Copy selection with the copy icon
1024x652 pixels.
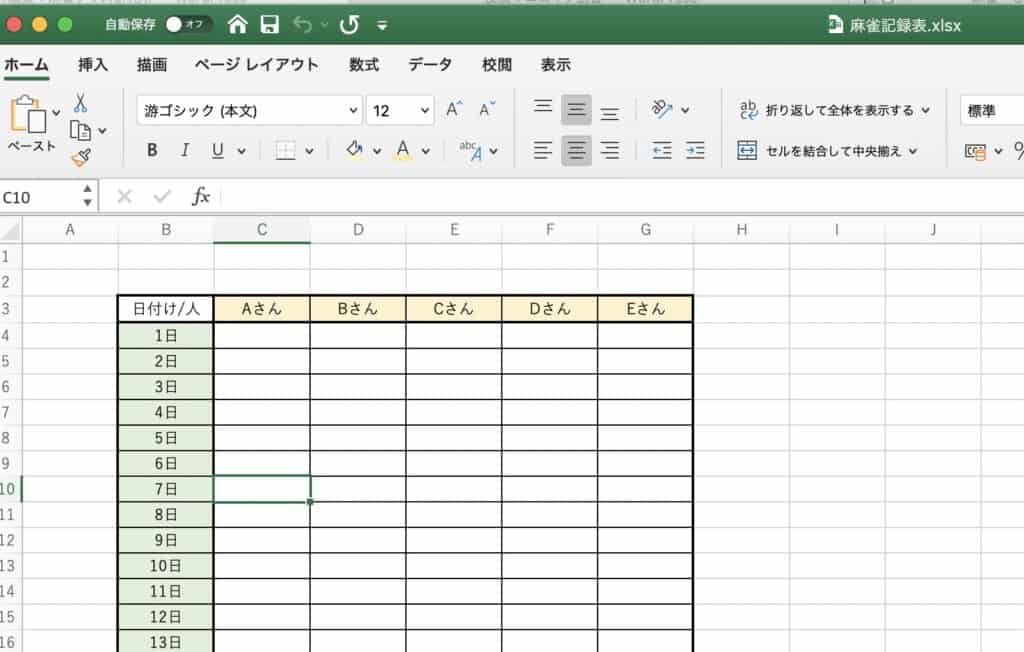click(80, 131)
